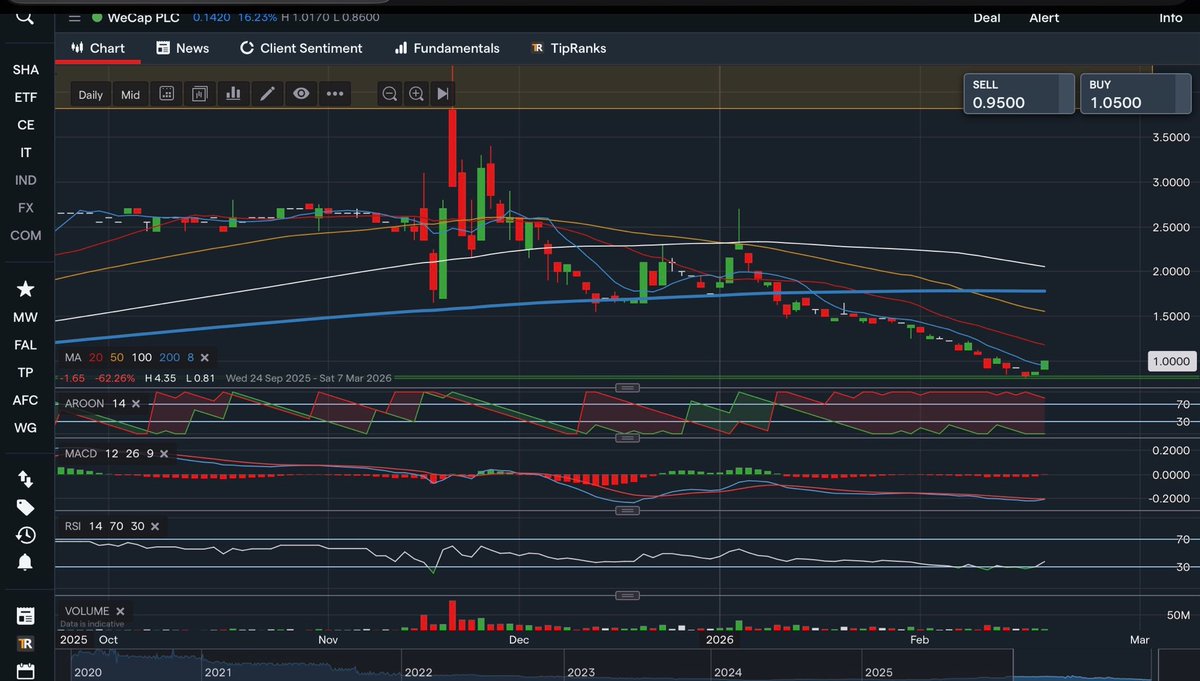Screen dimensions: 1200x681
Task: Open the three-dots more options button
Action: (335, 94)
